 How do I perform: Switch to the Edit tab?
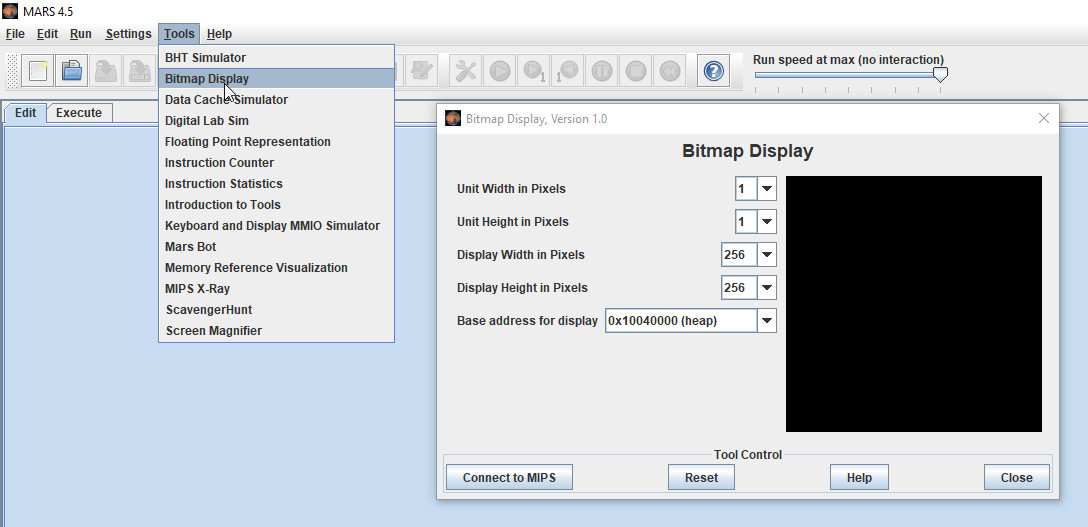tap(26, 112)
